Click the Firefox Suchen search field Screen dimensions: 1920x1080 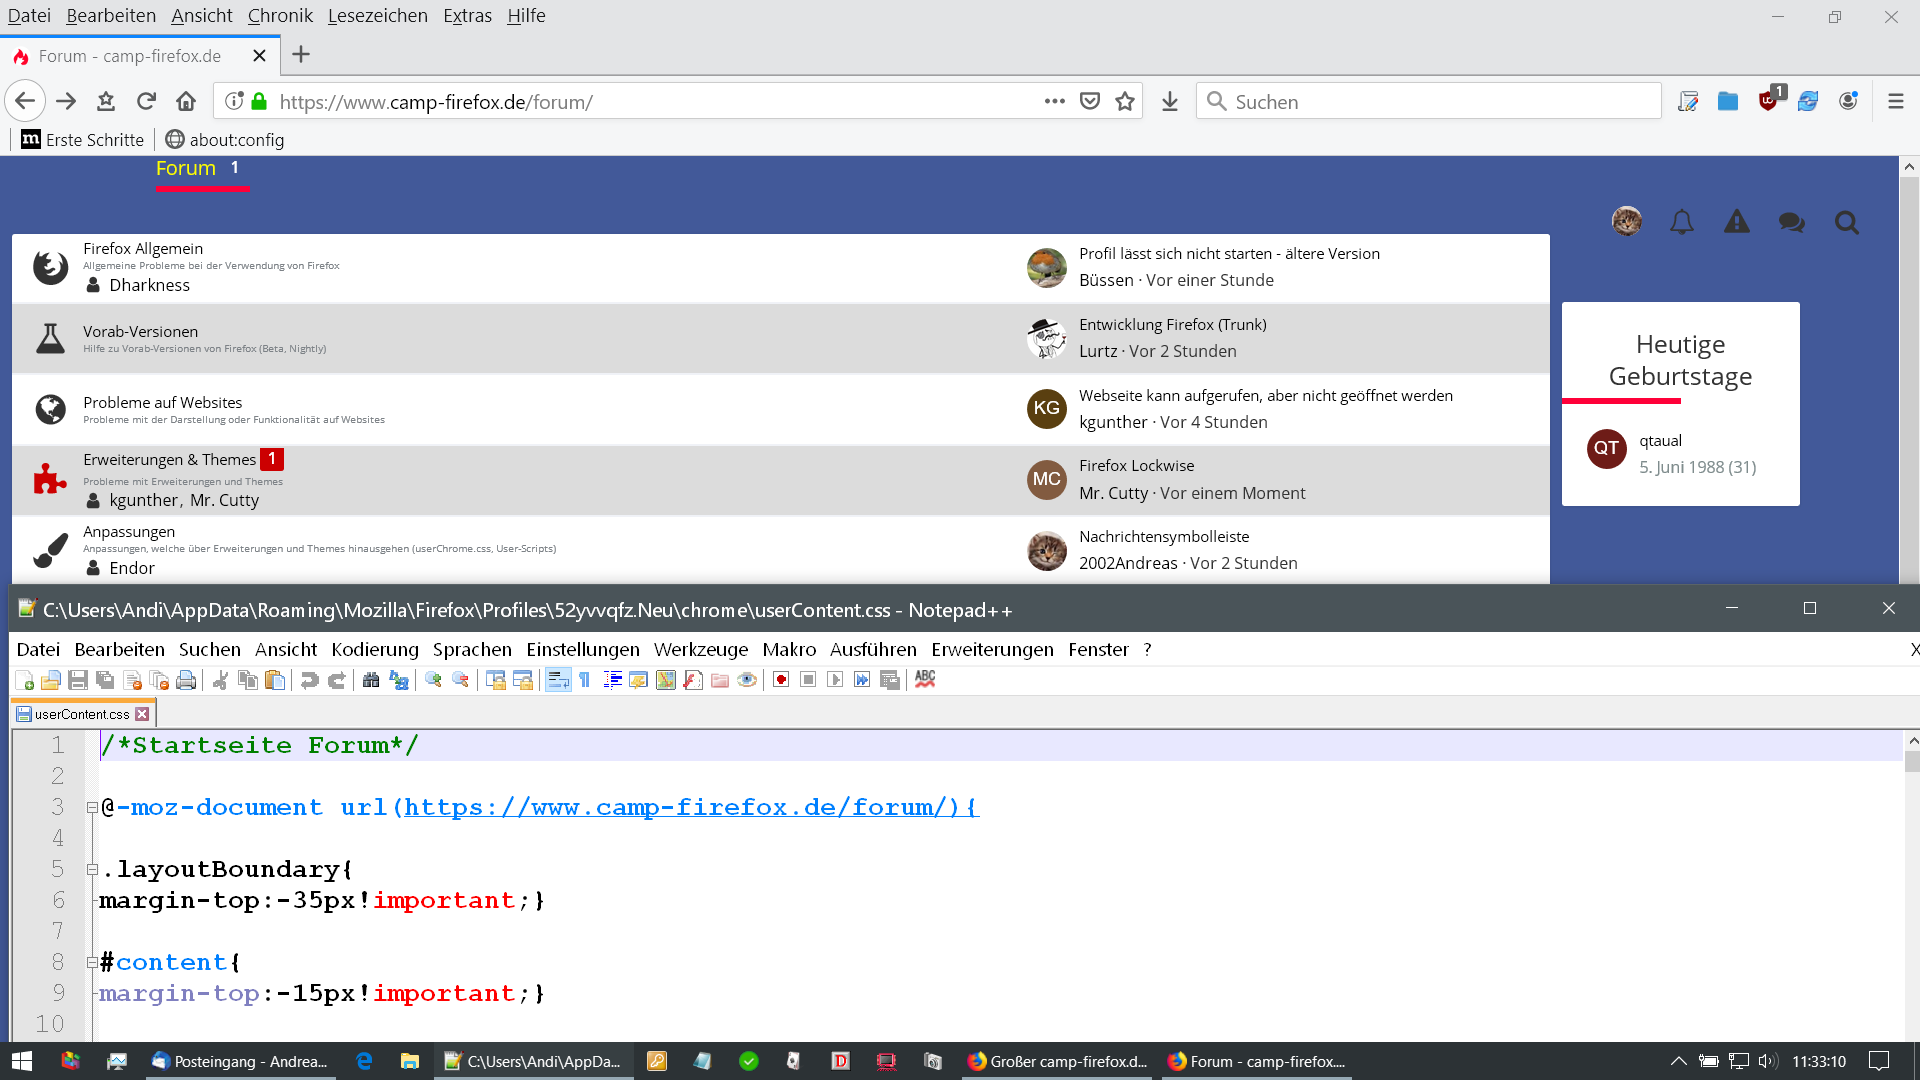coord(1430,102)
